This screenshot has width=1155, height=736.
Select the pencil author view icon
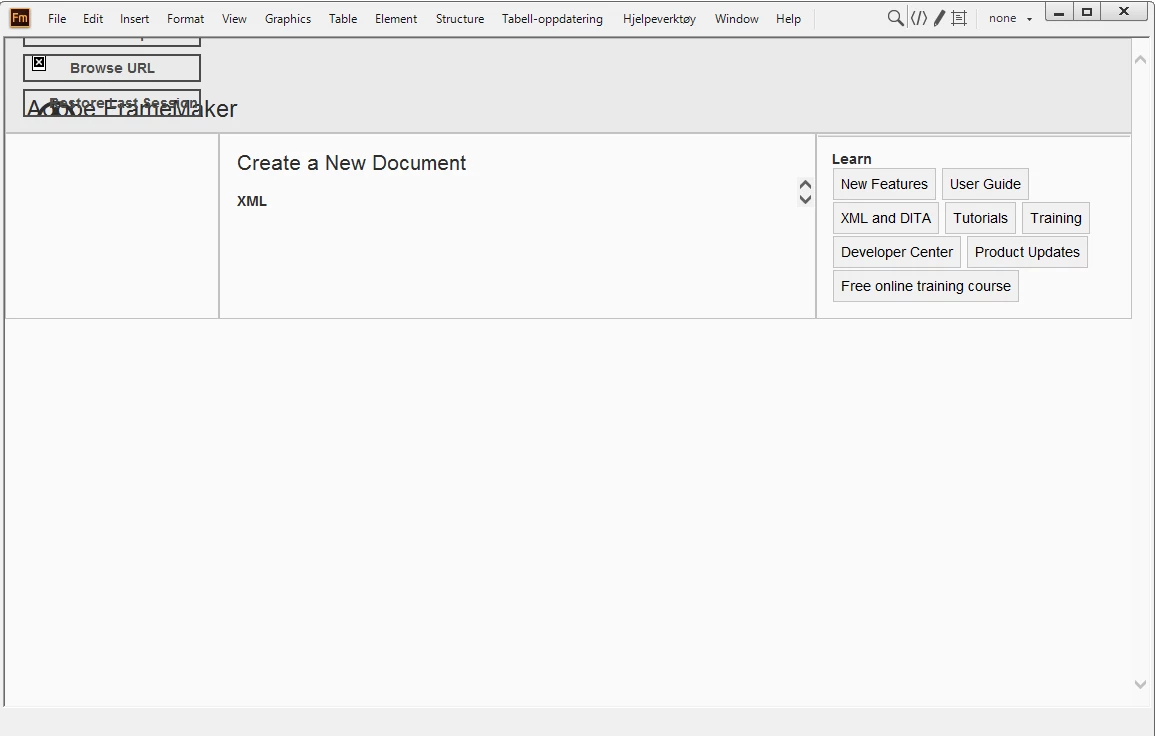[939, 18]
